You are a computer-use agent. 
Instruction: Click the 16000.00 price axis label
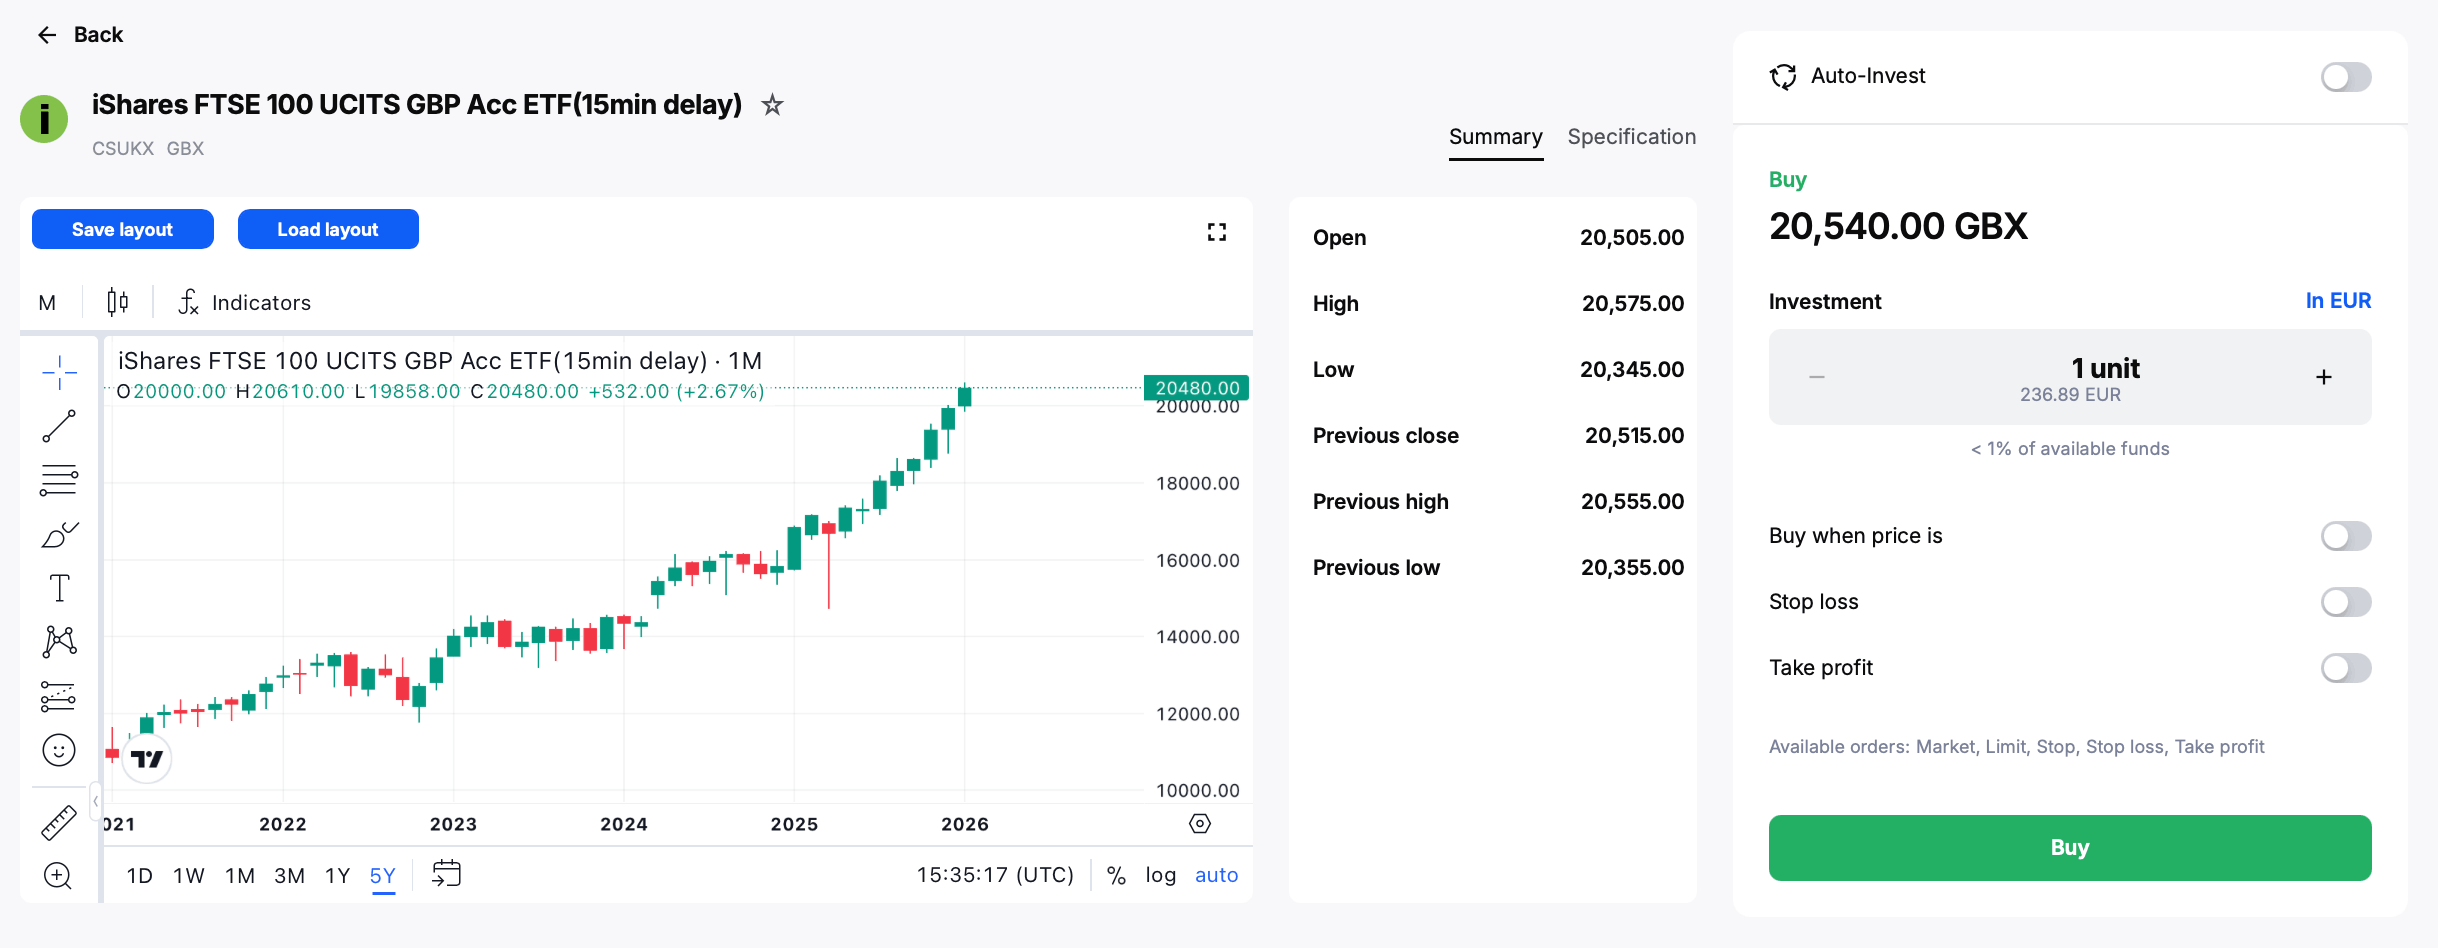(x=1197, y=561)
